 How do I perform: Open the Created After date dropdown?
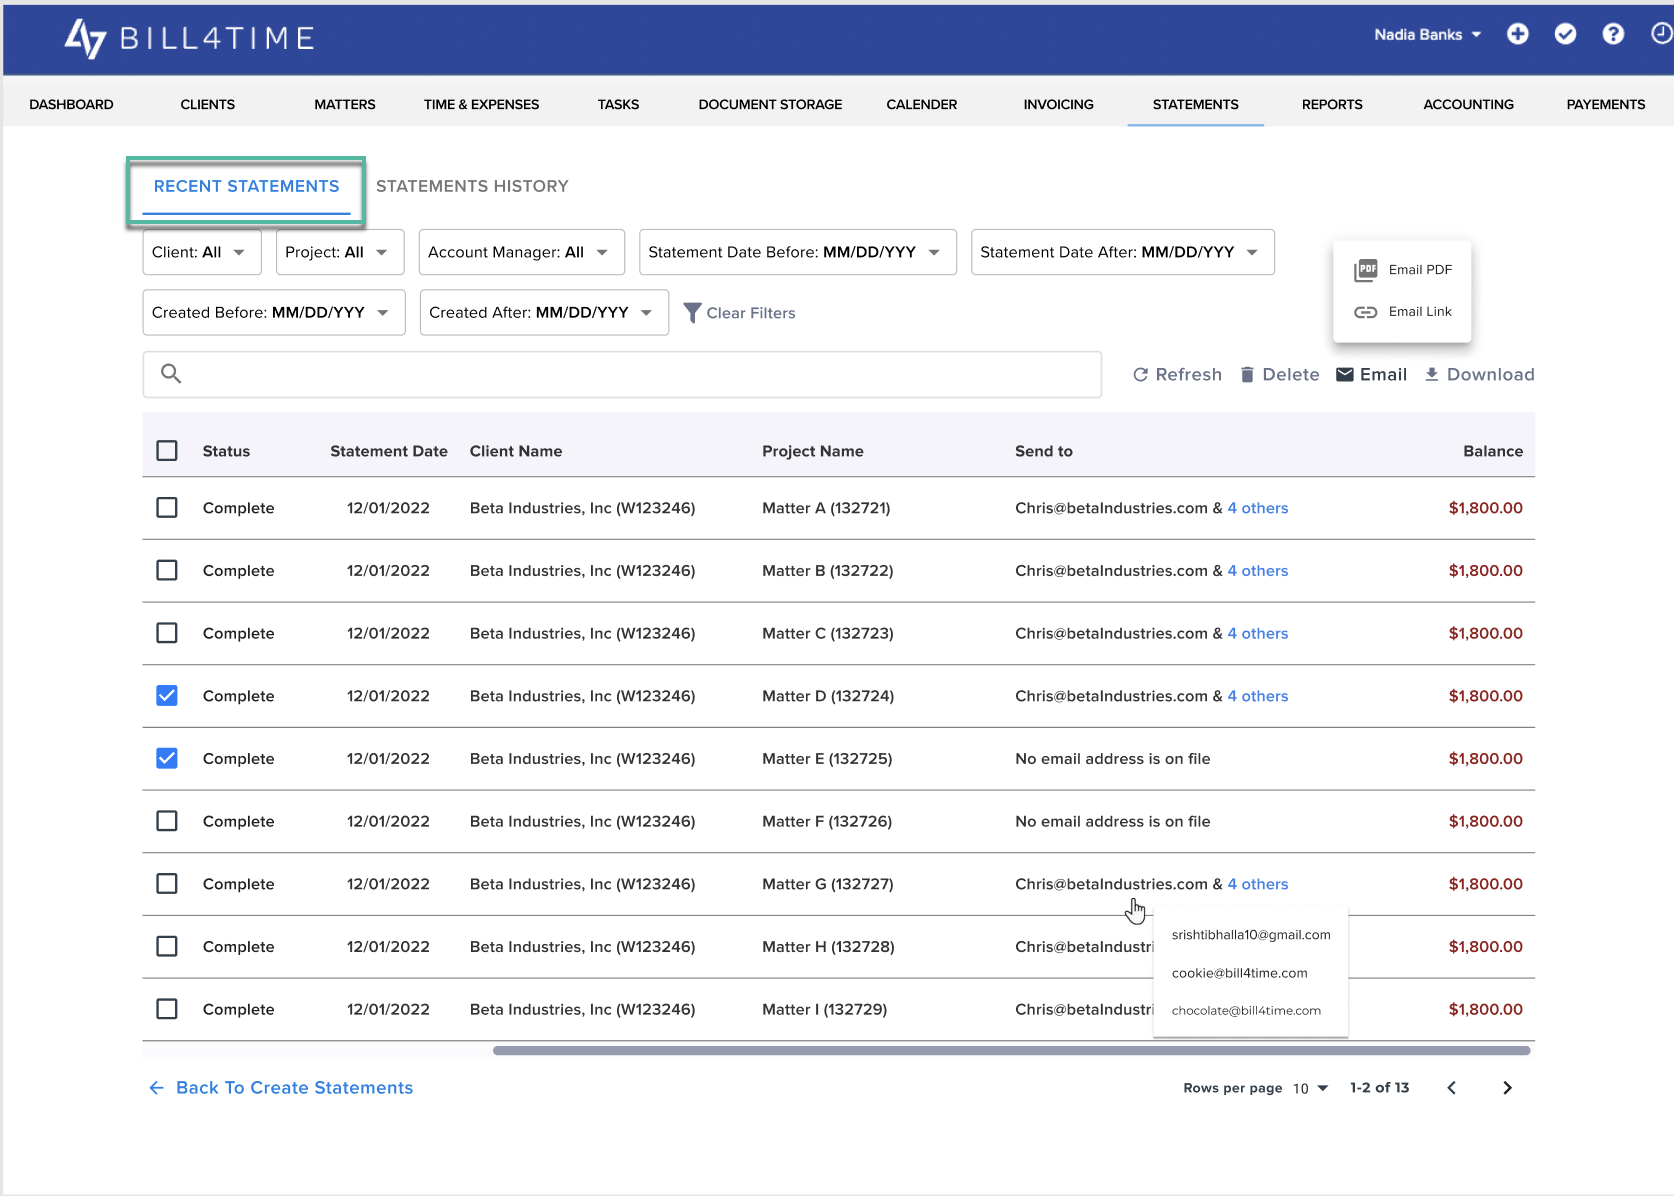(x=544, y=312)
